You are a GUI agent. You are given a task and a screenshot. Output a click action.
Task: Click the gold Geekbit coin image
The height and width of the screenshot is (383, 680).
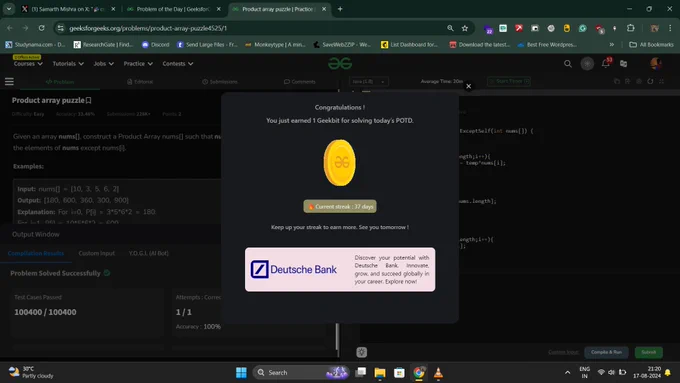click(340, 163)
